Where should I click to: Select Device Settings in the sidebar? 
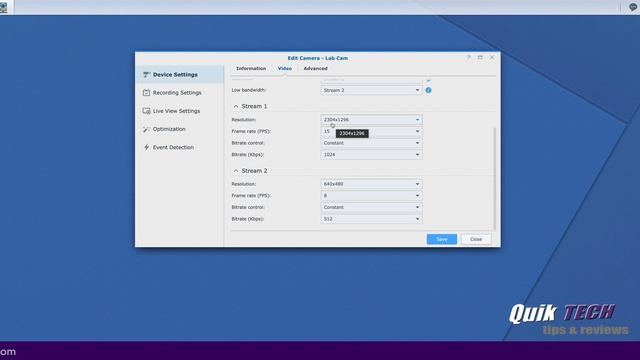tap(179, 75)
